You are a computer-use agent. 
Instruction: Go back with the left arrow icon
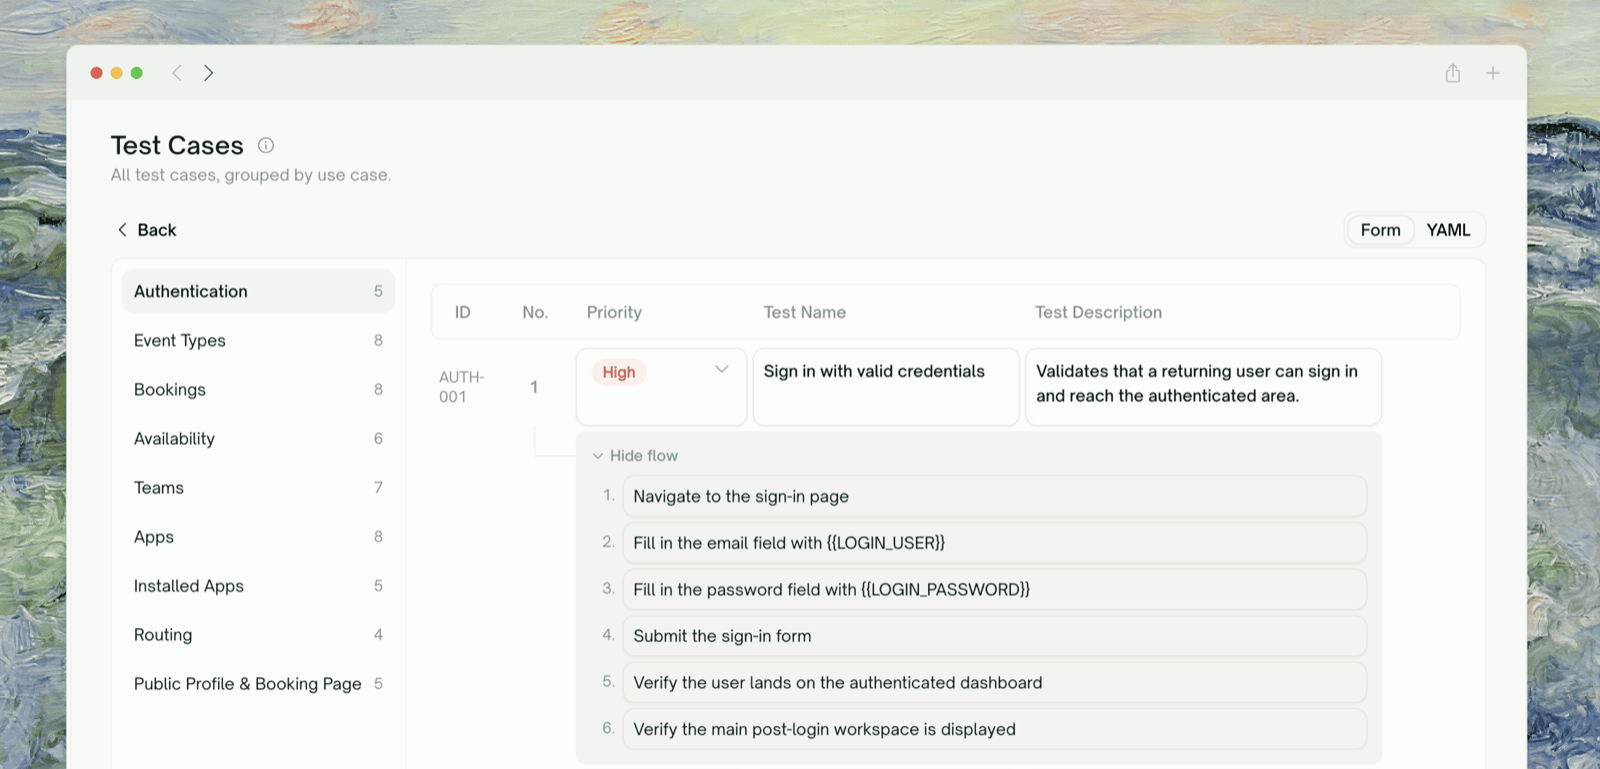177,73
